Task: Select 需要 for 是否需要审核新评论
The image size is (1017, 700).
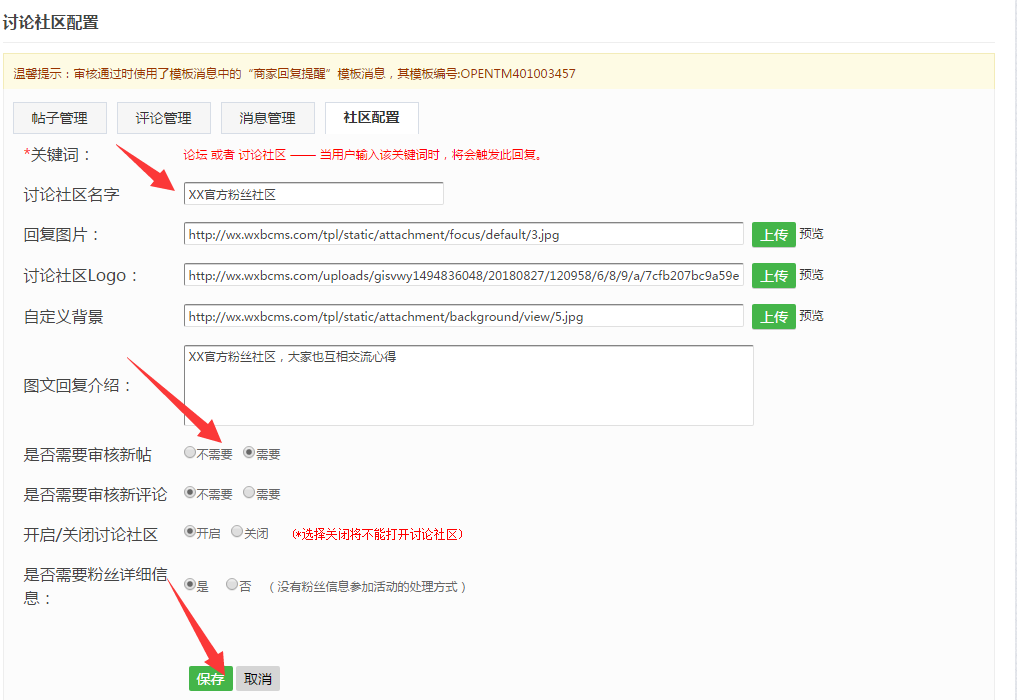Action: (x=247, y=492)
